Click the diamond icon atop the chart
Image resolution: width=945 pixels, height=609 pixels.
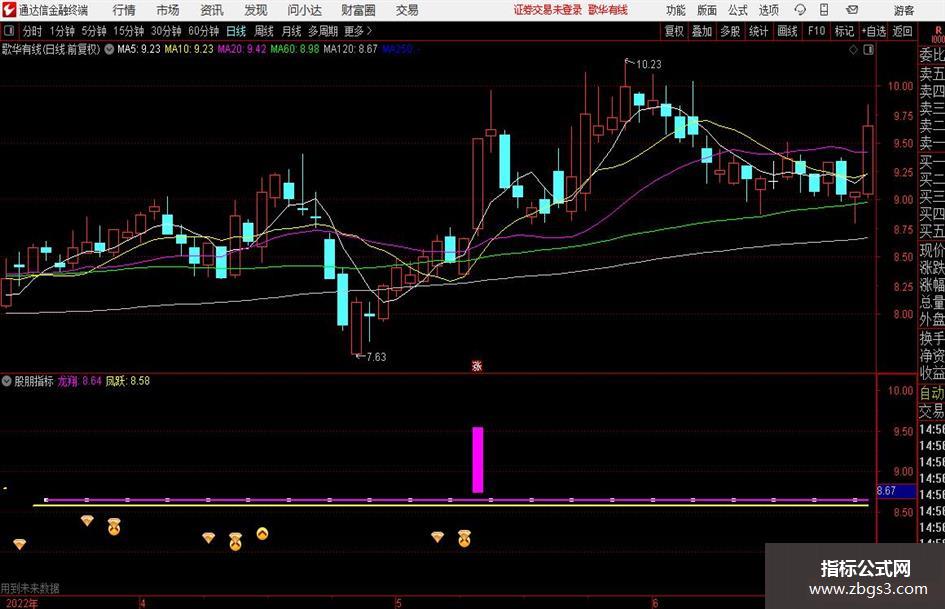[853, 50]
